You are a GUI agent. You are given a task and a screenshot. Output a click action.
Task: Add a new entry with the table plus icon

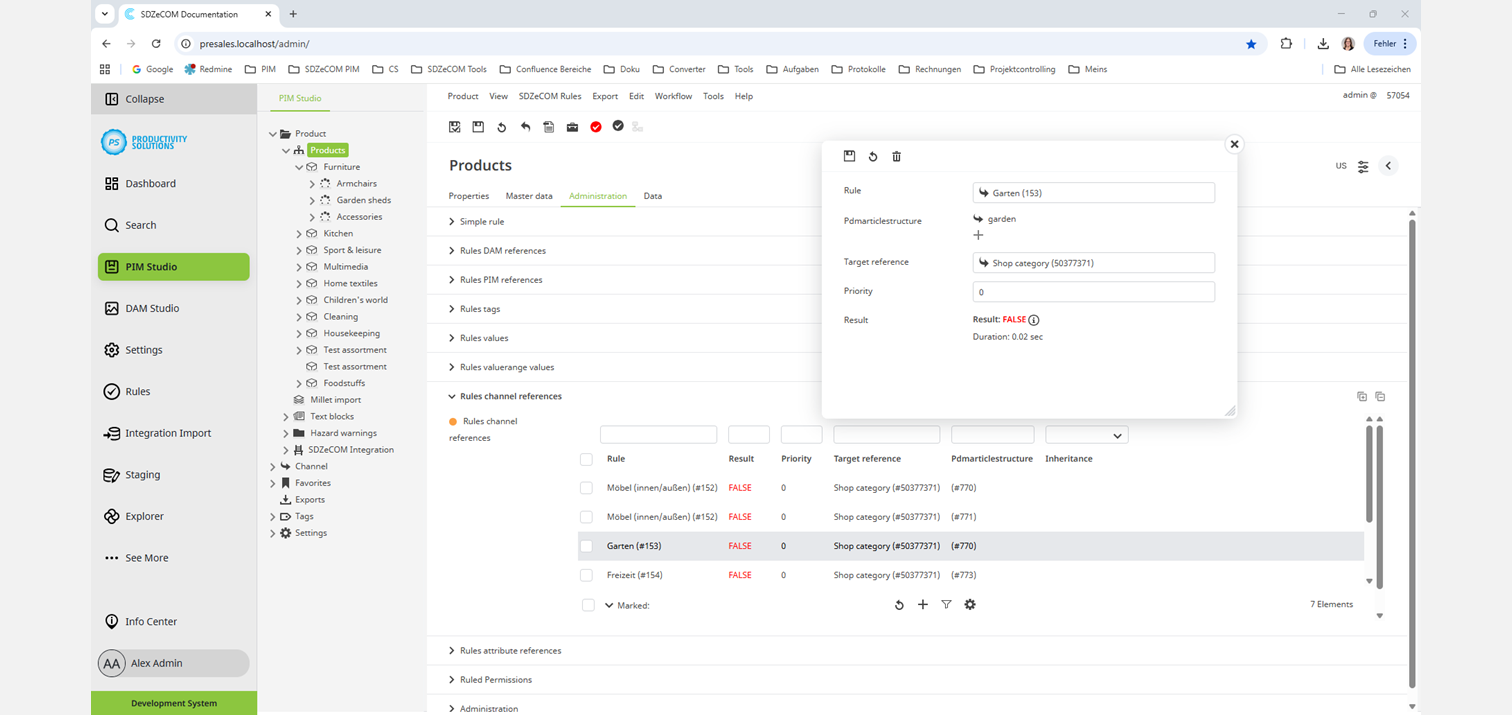click(x=923, y=605)
